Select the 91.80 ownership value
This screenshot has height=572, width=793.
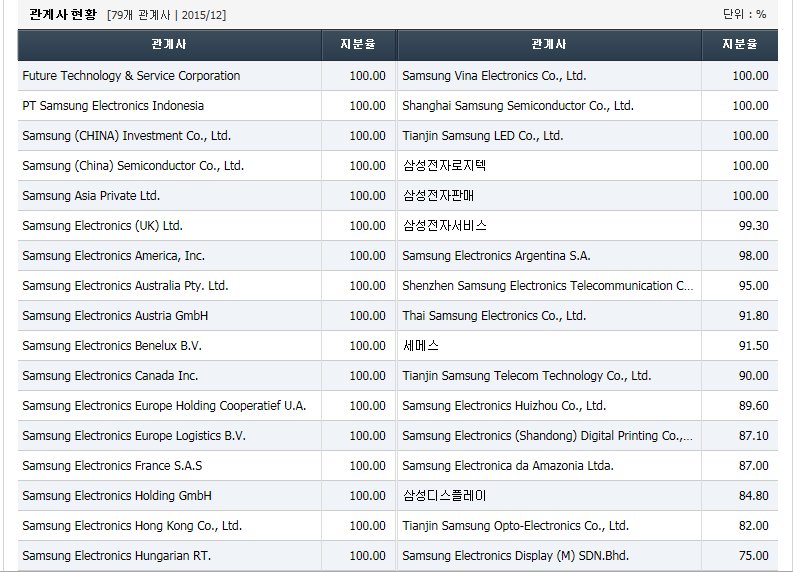pos(754,316)
